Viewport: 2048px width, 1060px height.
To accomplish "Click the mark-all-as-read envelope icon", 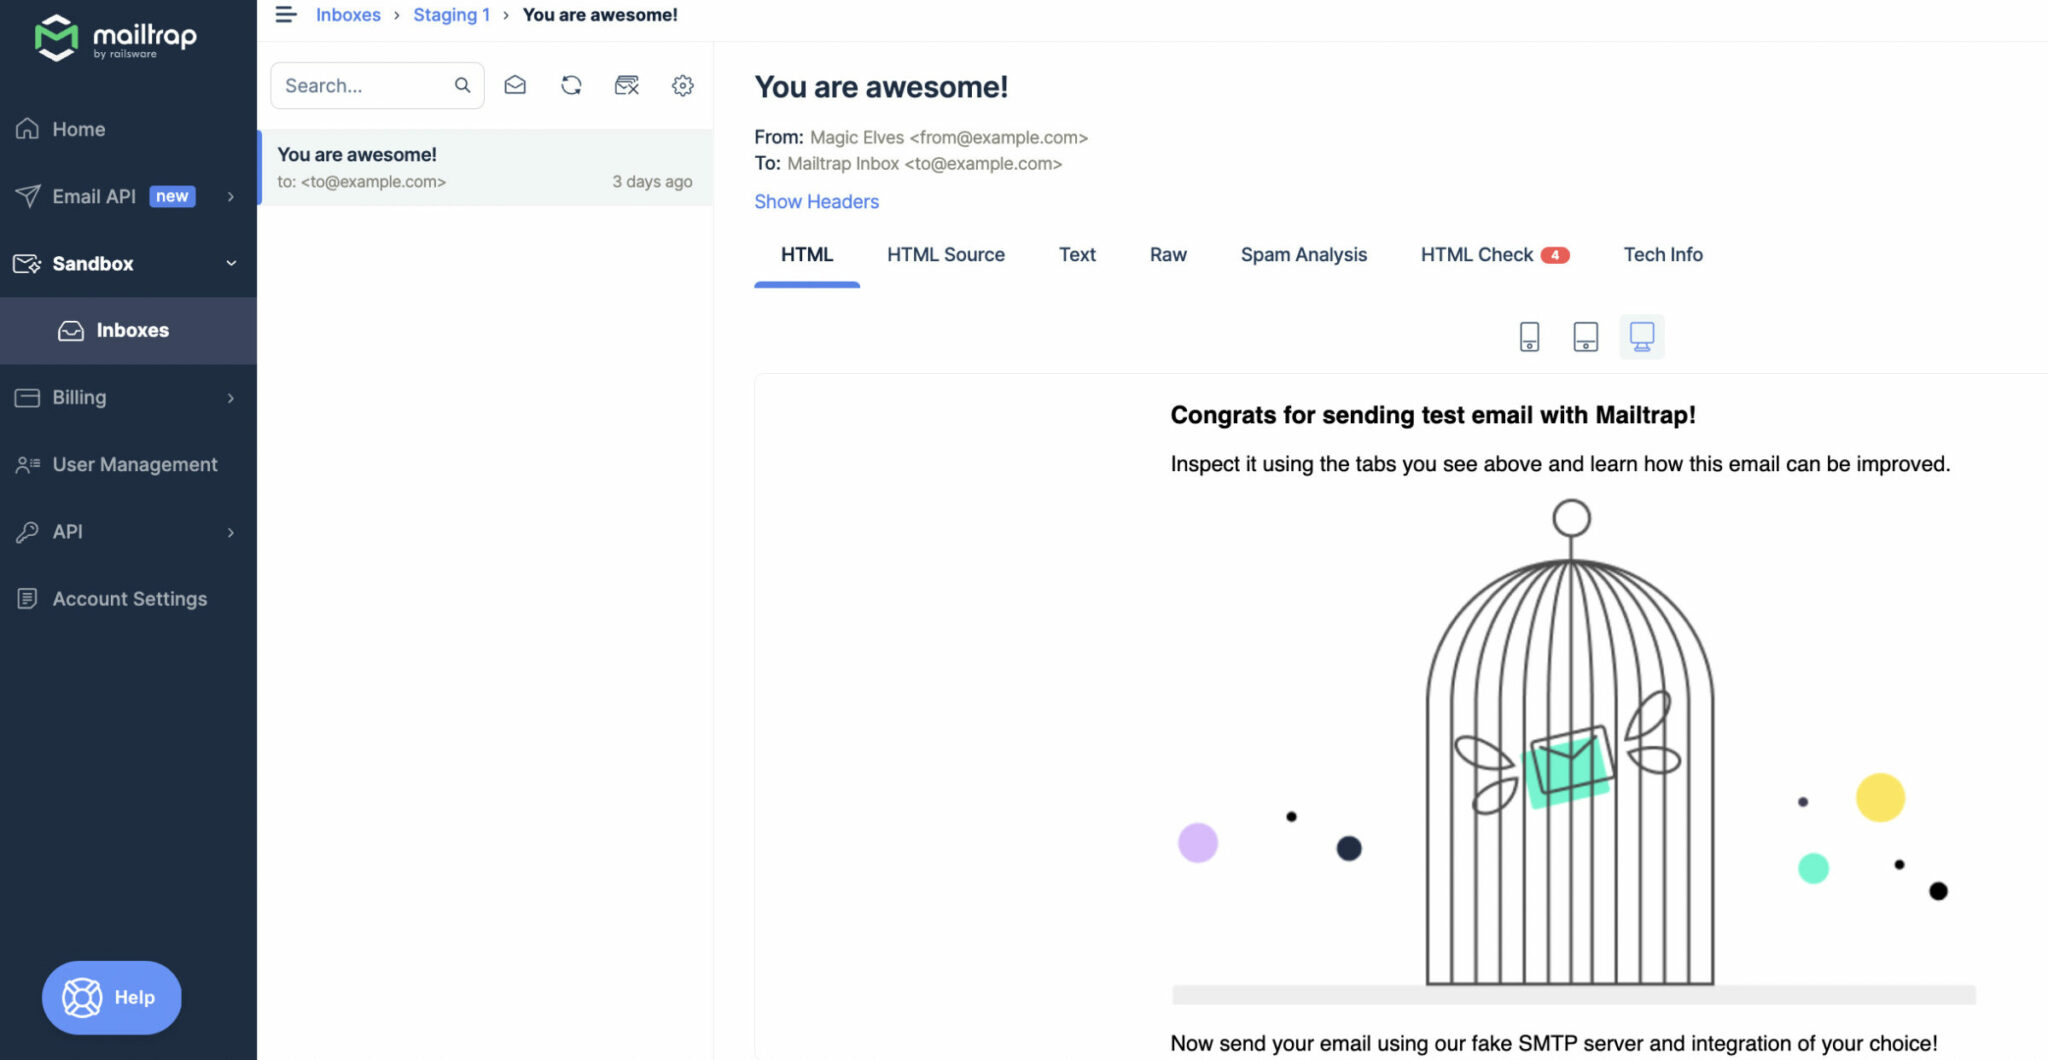I will click(515, 85).
